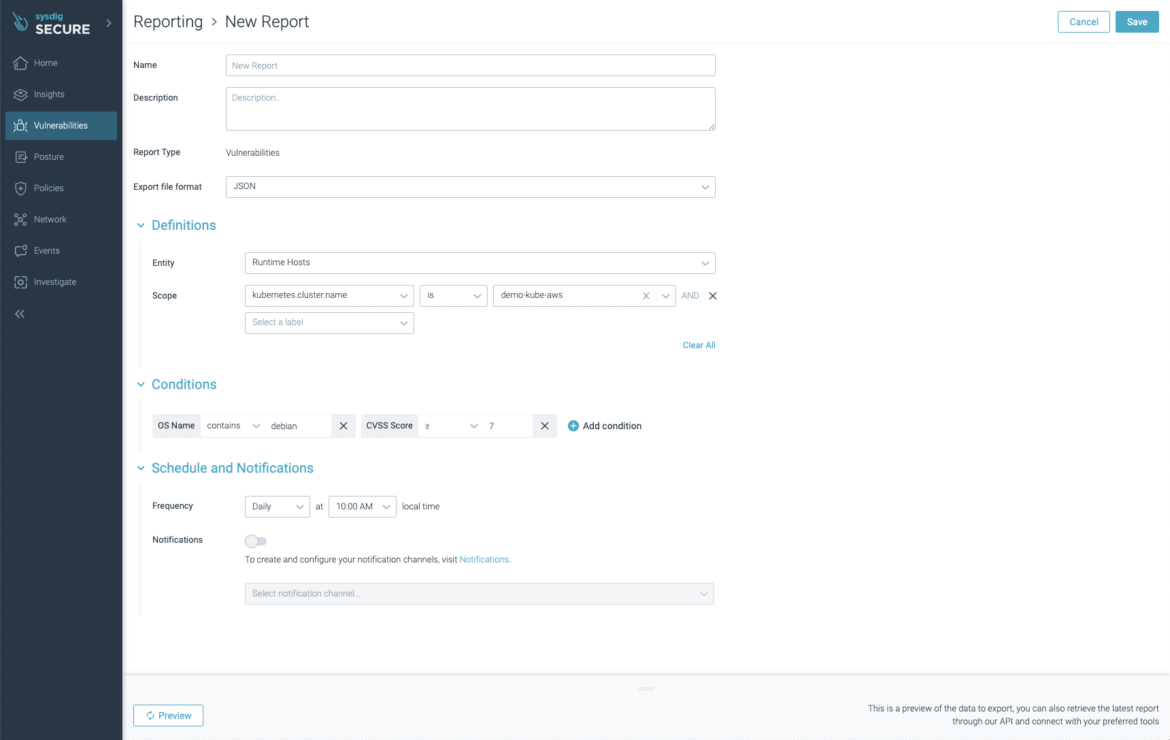Collapse the sidebar with double-chevron icon

20,314
